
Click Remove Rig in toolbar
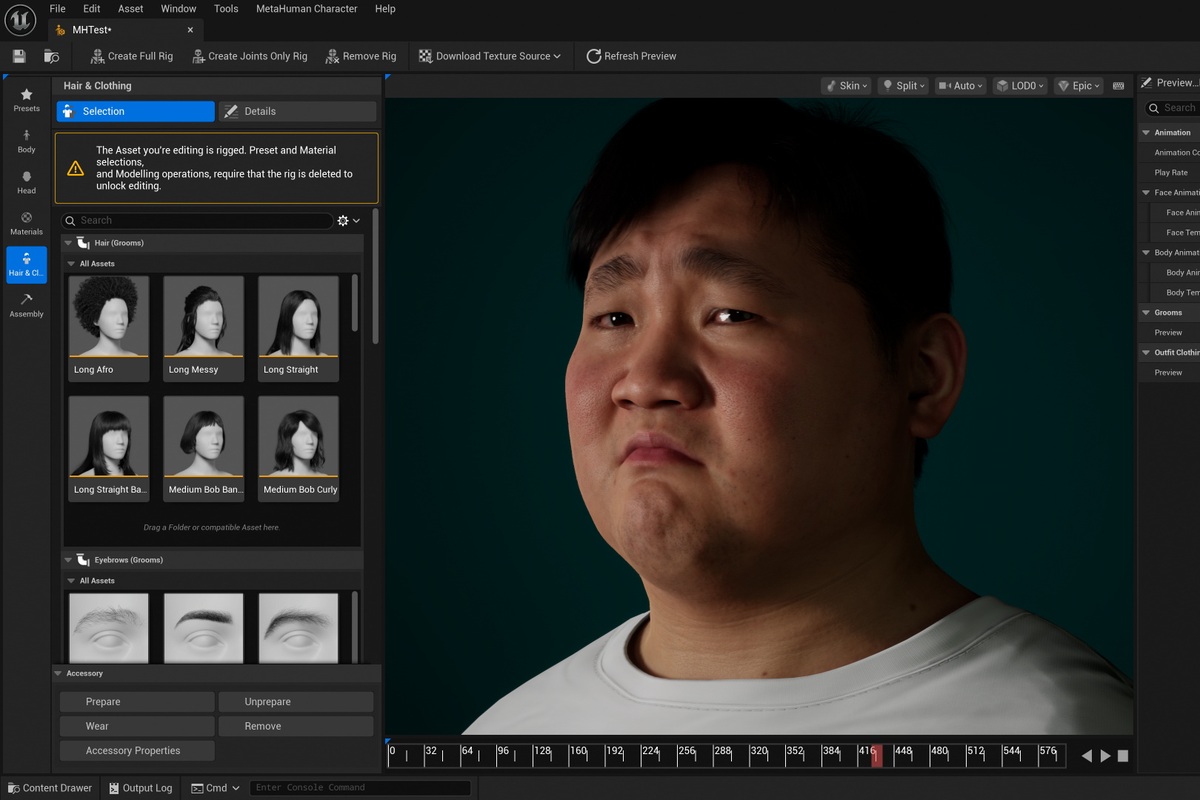pos(361,56)
